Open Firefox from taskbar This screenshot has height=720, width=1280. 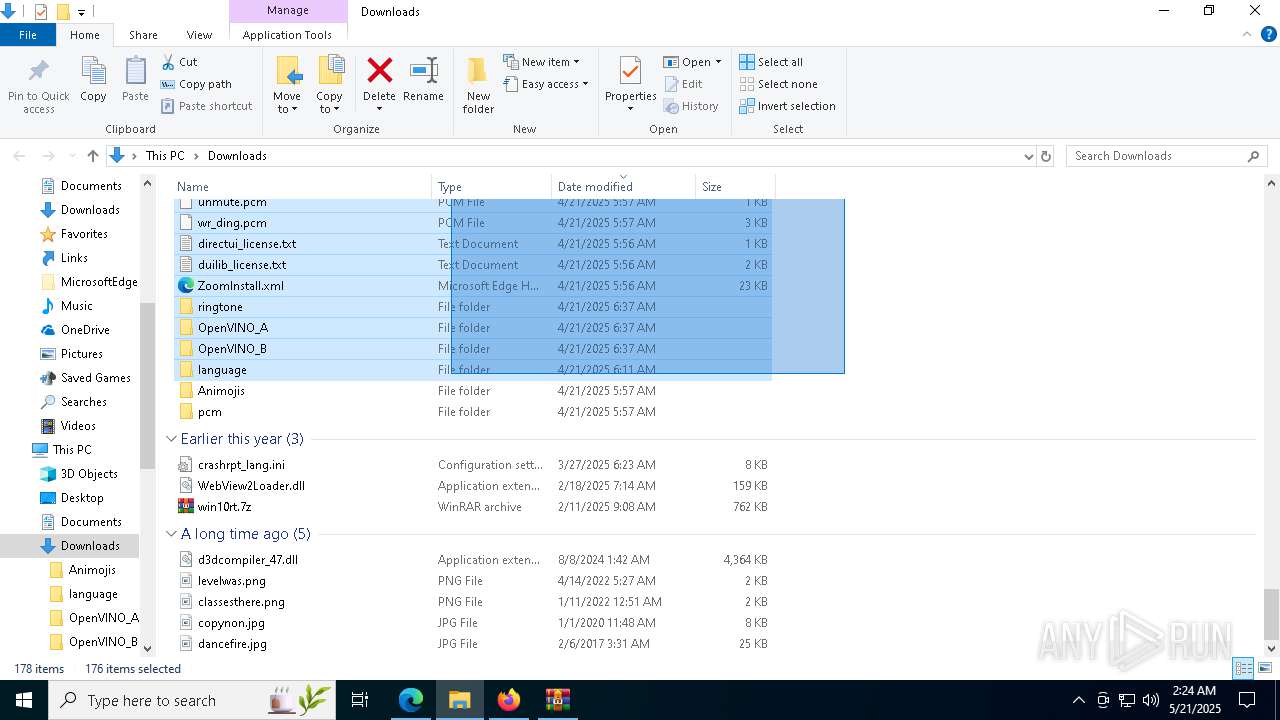click(509, 700)
